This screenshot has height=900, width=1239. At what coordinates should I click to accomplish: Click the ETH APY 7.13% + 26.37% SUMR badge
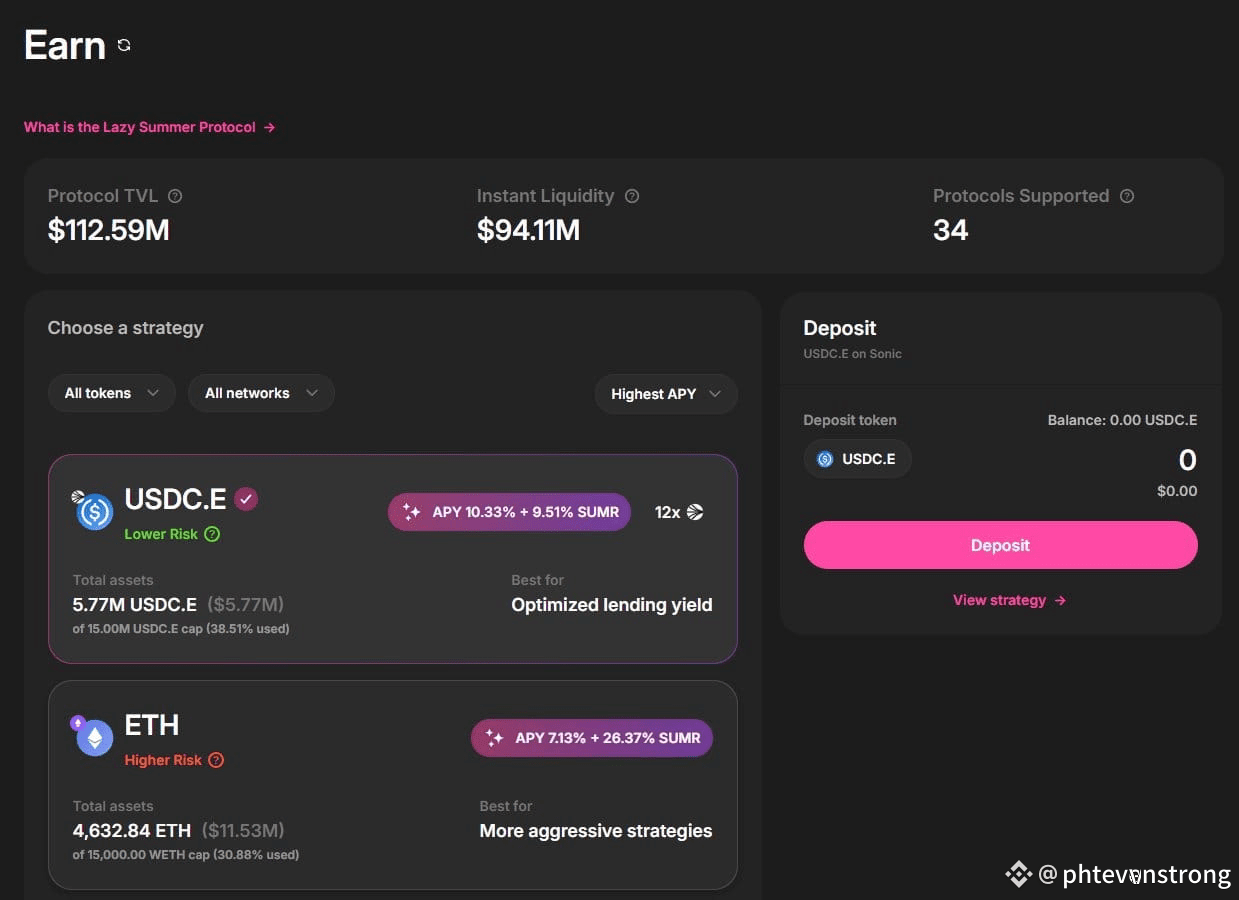(x=592, y=738)
